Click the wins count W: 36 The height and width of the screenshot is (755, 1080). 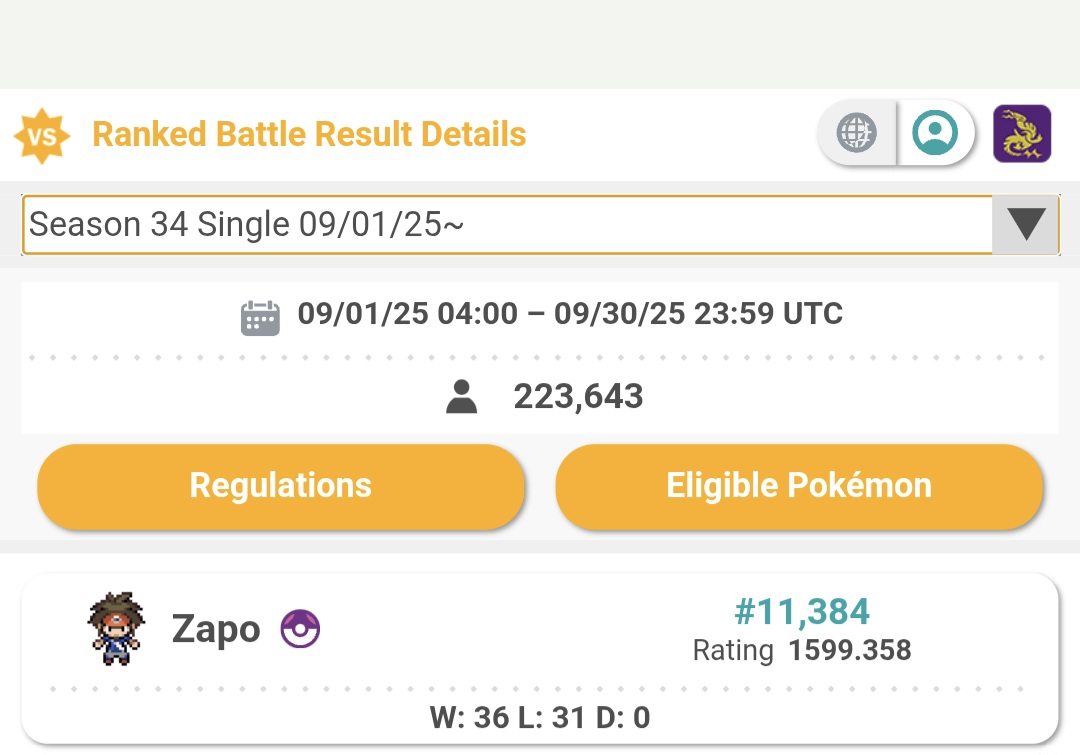pos(468,717)
